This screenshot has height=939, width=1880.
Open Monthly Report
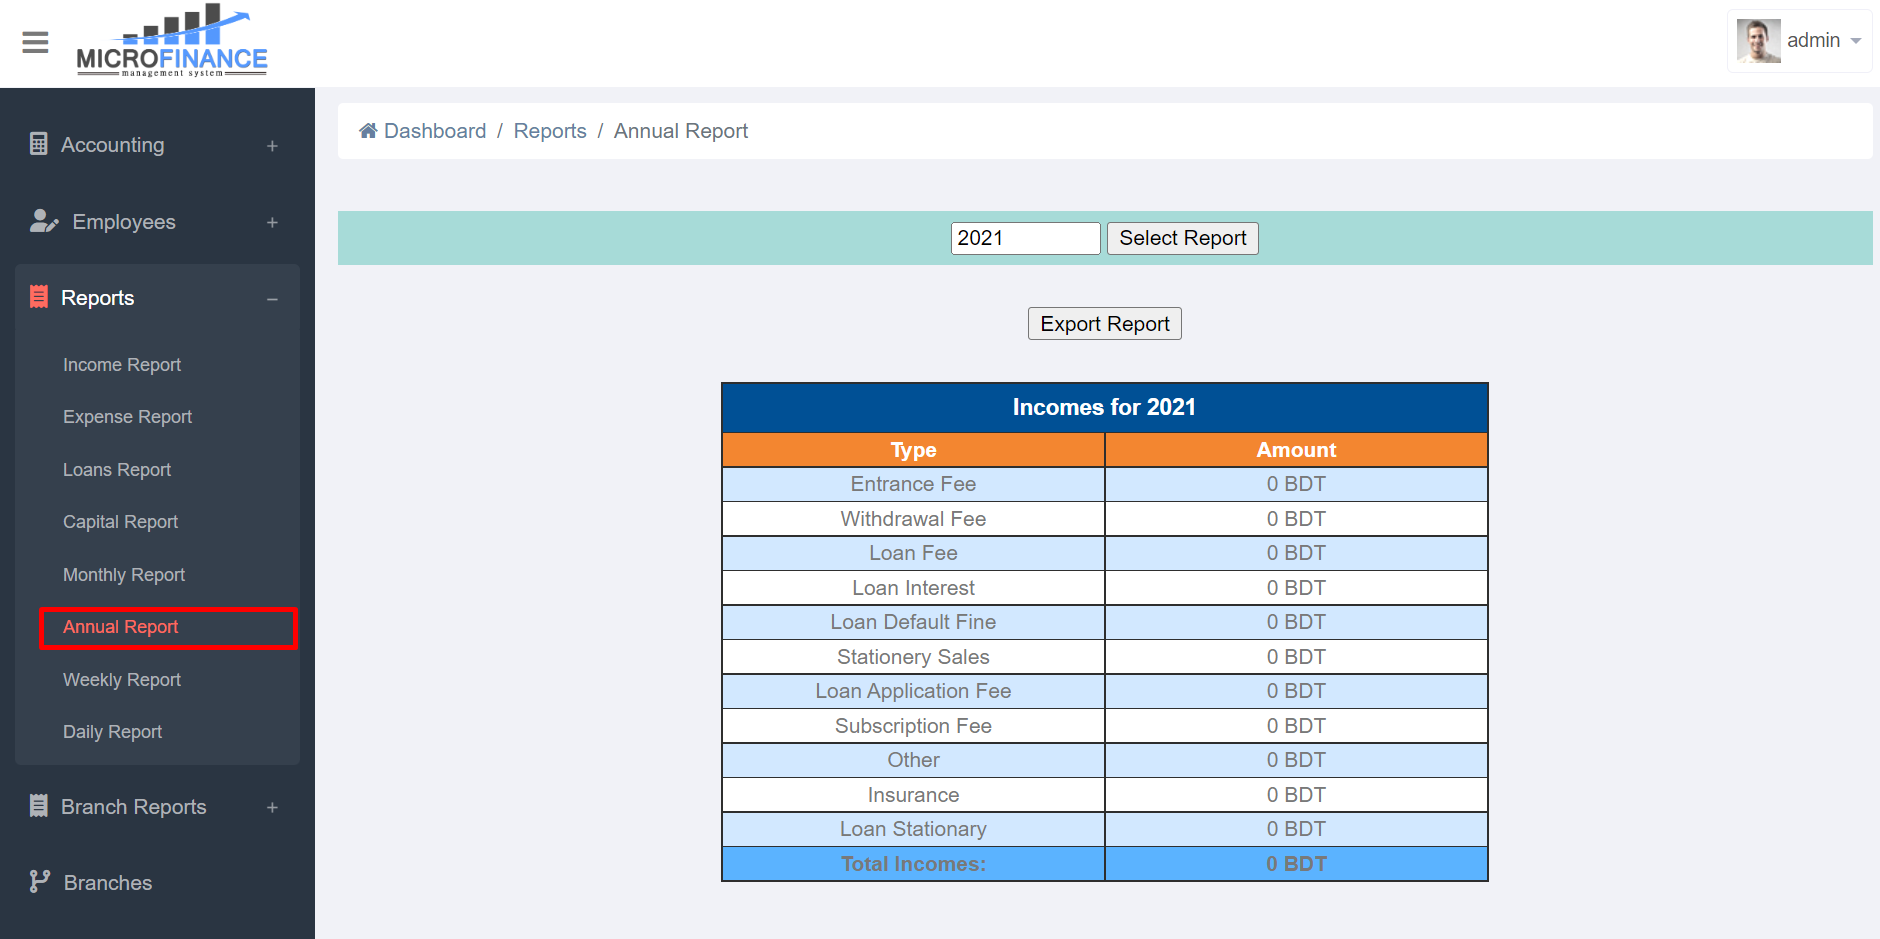click(x=124, y=575)
